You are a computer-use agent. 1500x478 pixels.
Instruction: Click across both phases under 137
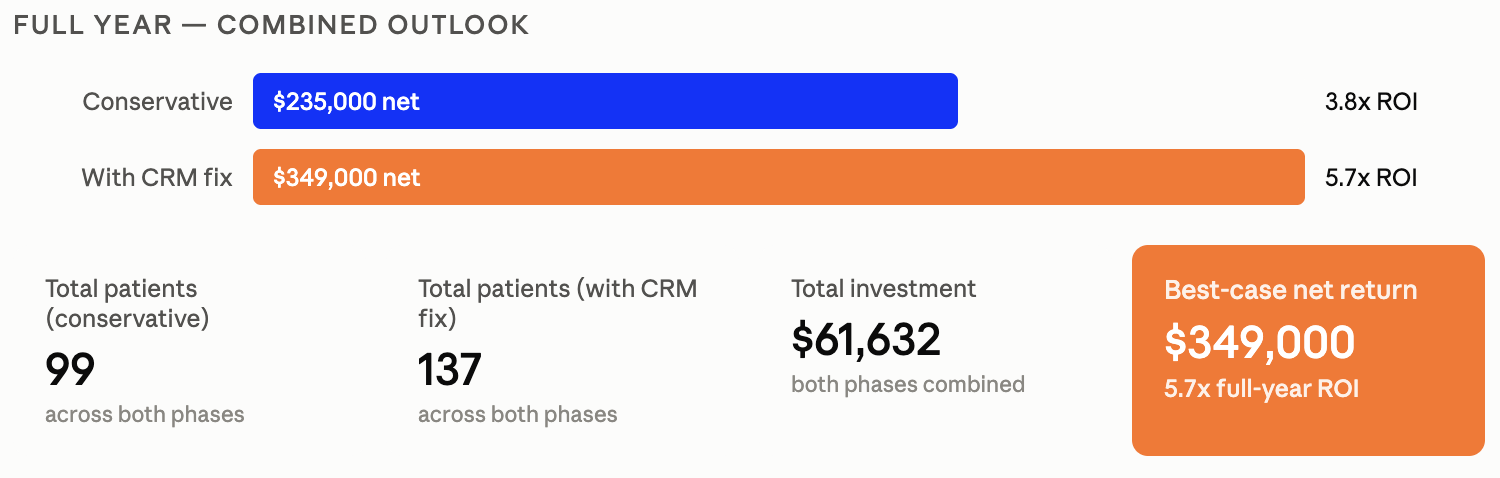click(517, 414)
